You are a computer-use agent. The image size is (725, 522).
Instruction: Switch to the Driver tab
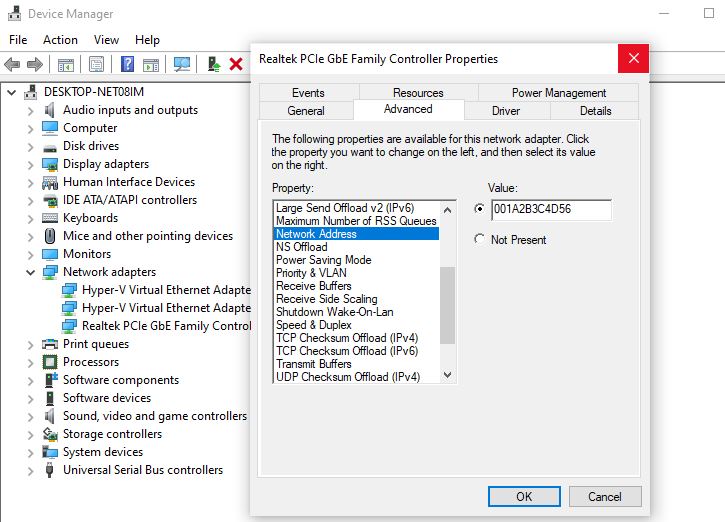click(506, 111)
